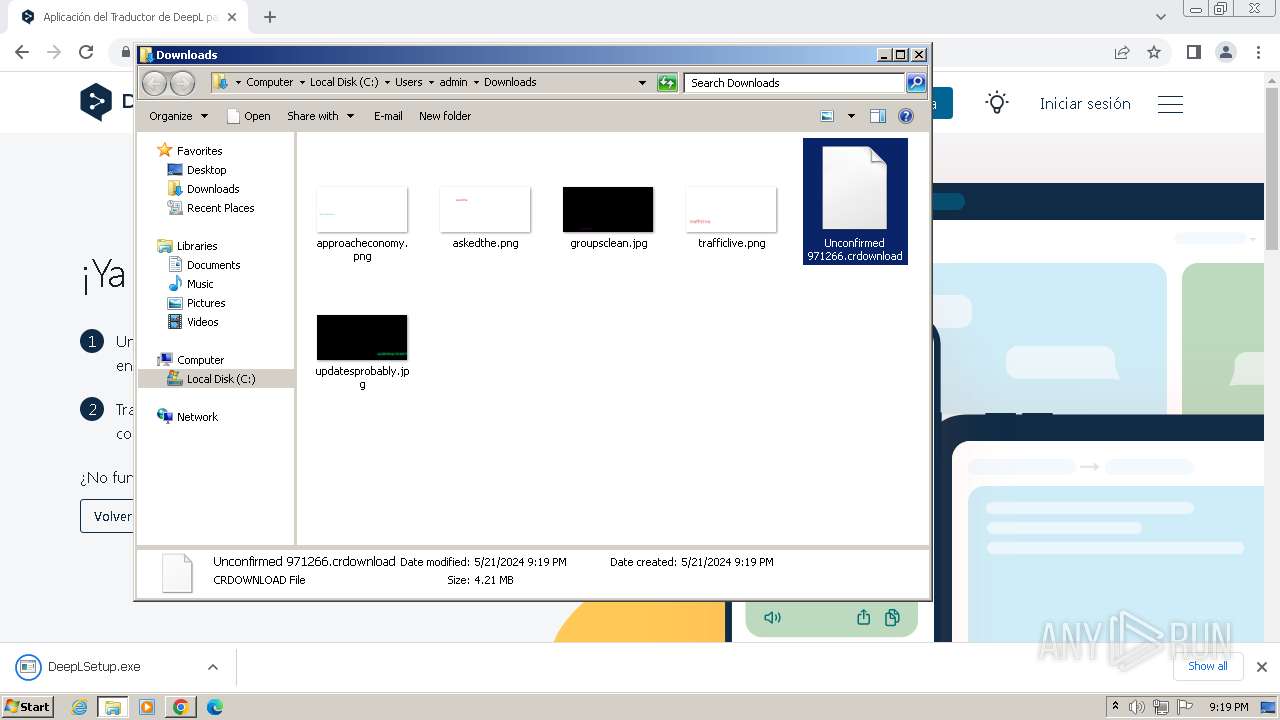The width and height of the screenshot is (1280, 720).
Task: Click the Explorer Forward navigation button
Action: tap(182, 83)
